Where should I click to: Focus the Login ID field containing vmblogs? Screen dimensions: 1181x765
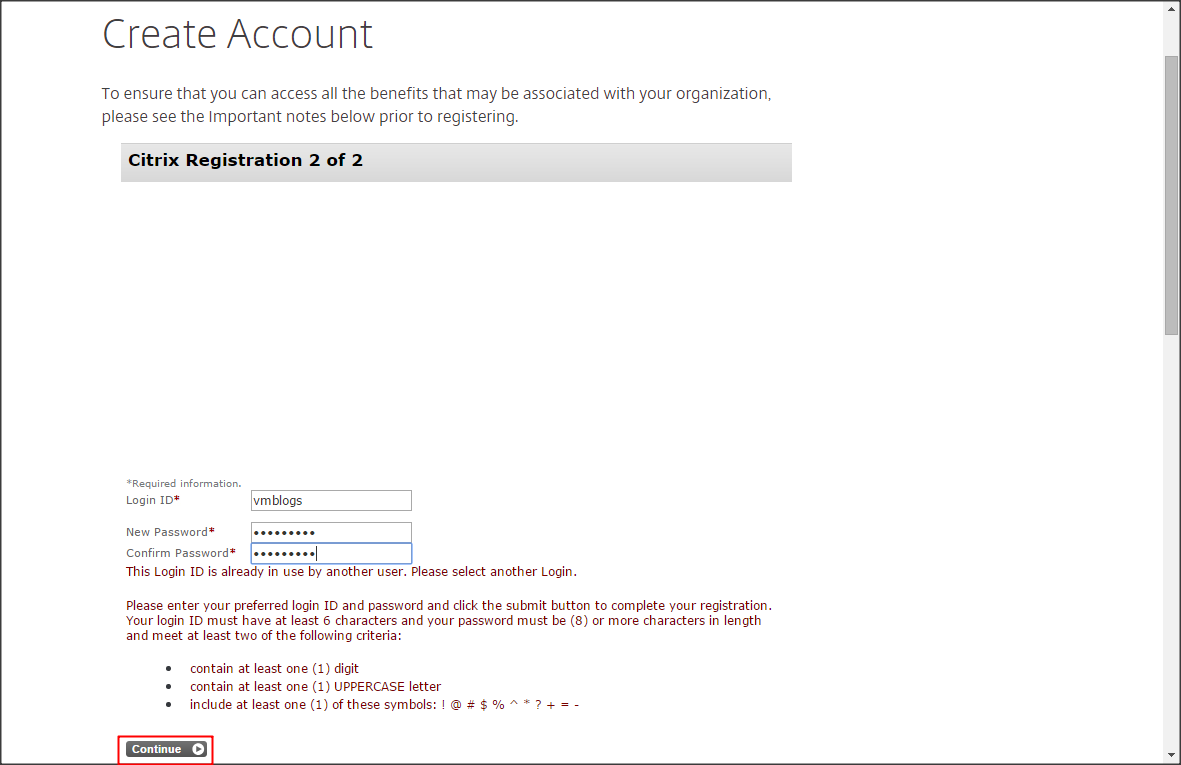point(331,500)
